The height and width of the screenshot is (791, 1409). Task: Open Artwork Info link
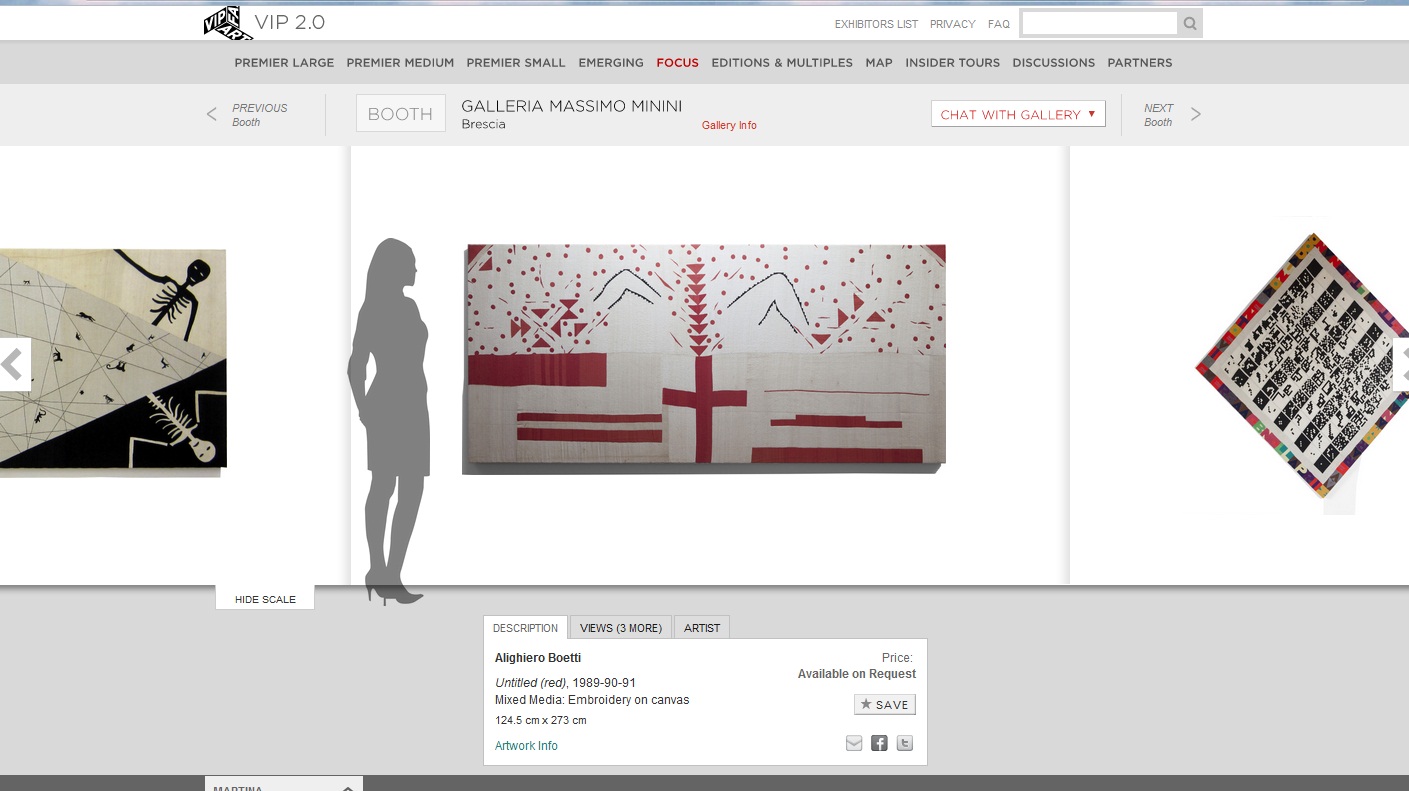pyautogui.click(x=526, y=746)
